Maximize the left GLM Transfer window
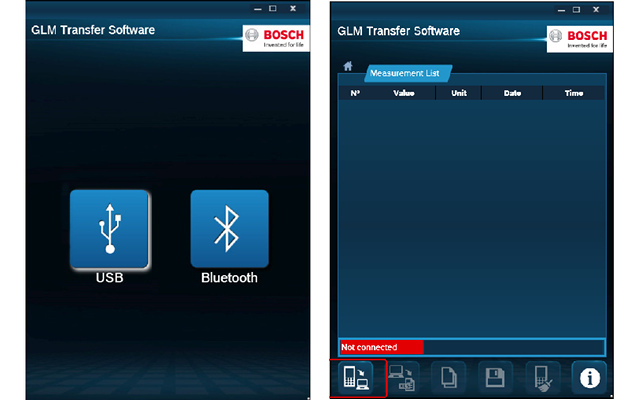 (x=273, y=8)
